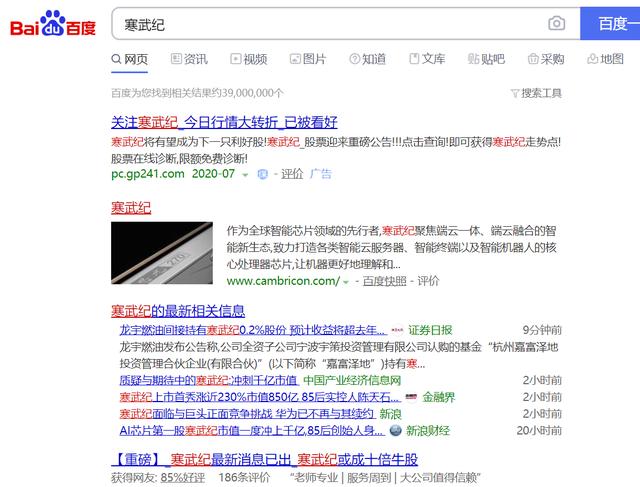Open news 寒武纪上市首秀涨近230%
The height and width of the screenshot is (487, 640).
pos(260,397)
